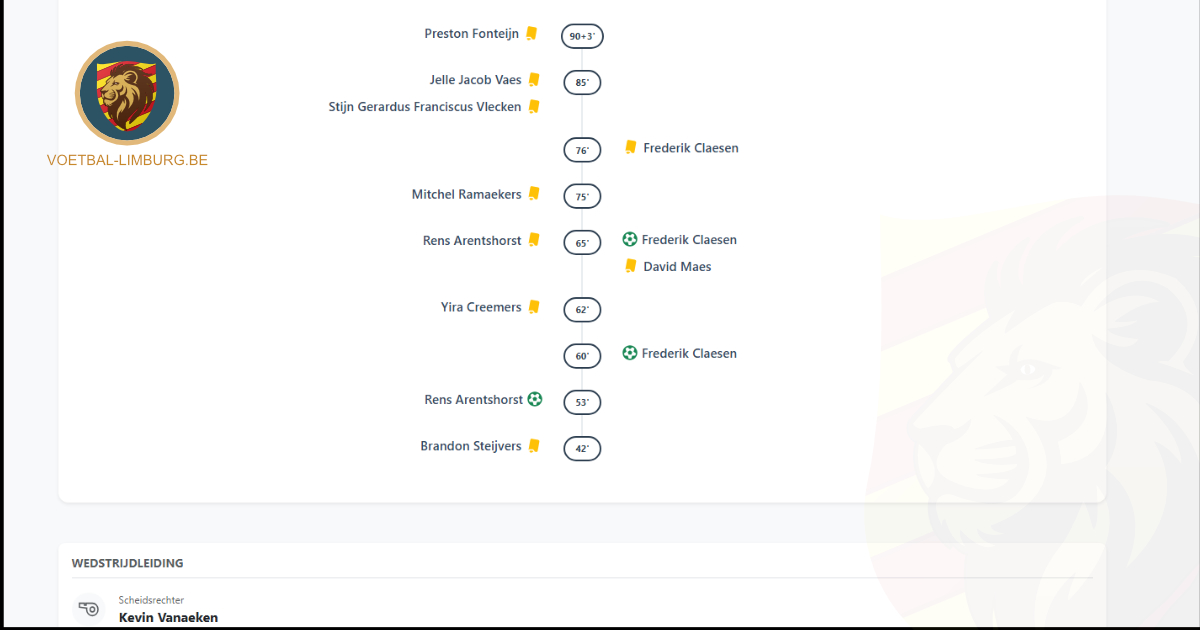This screenshot has width=1200, height=630.
Task: Click the referee whistle icon
Action: [x=89, y=608]
